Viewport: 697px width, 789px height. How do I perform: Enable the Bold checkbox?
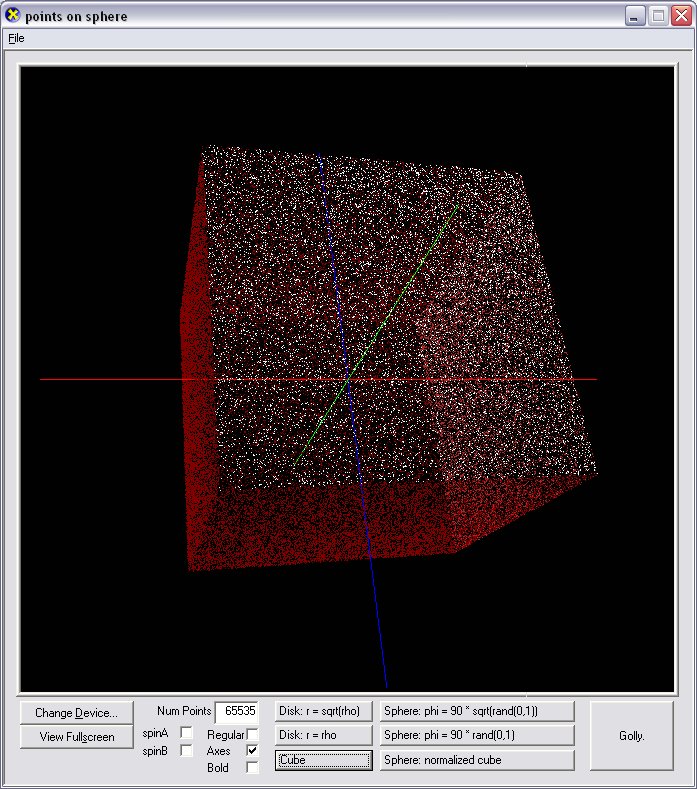(x=252, y=768)
